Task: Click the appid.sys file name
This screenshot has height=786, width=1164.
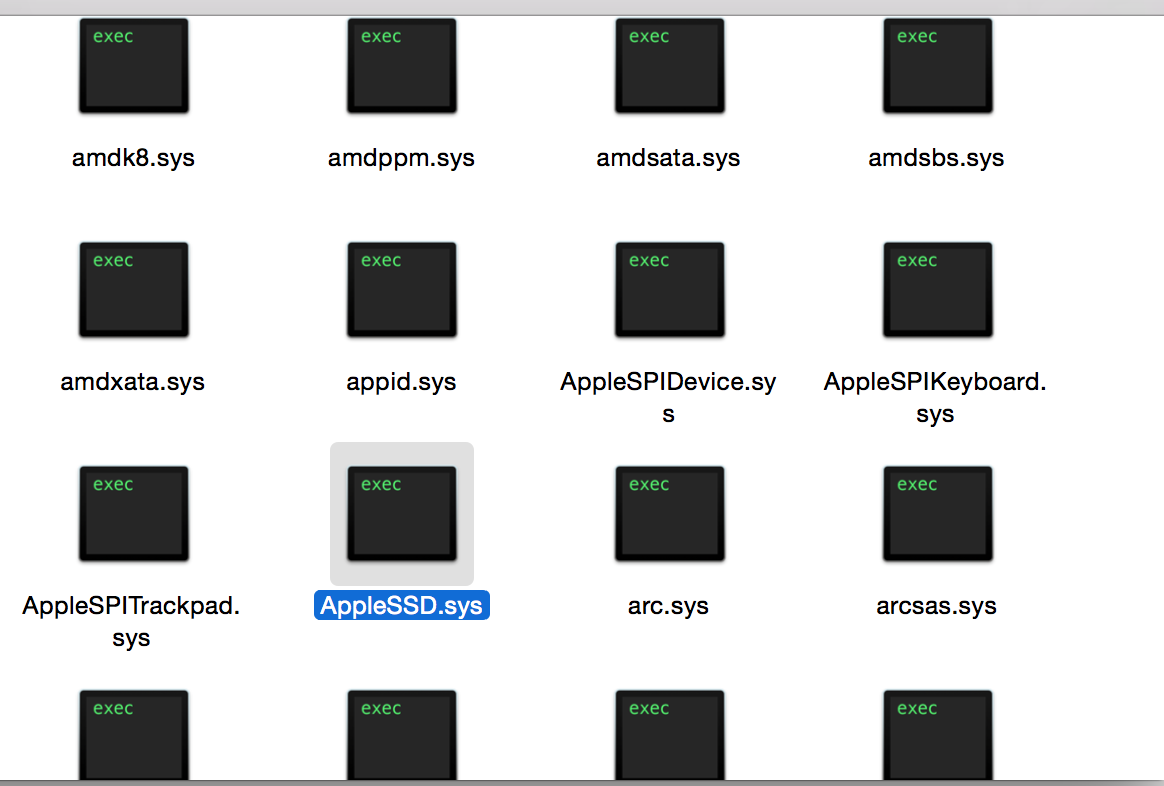Action: [x=401, y=382]
